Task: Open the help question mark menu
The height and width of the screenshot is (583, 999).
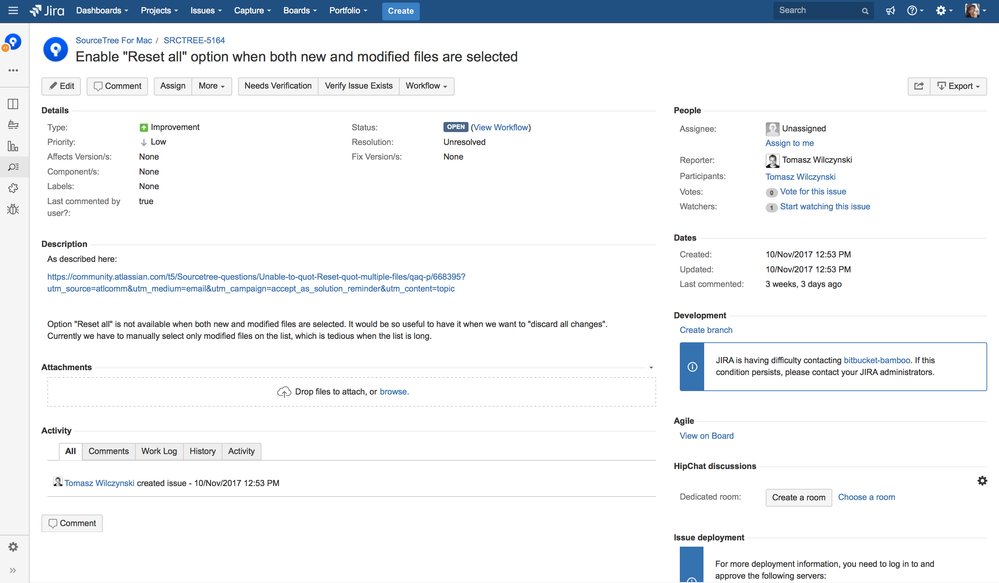Action: pos(915,11)
